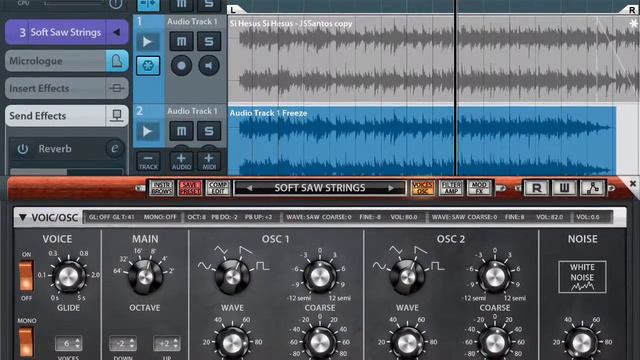Tap track 2 play arrow button

click(x=148, y=131)
